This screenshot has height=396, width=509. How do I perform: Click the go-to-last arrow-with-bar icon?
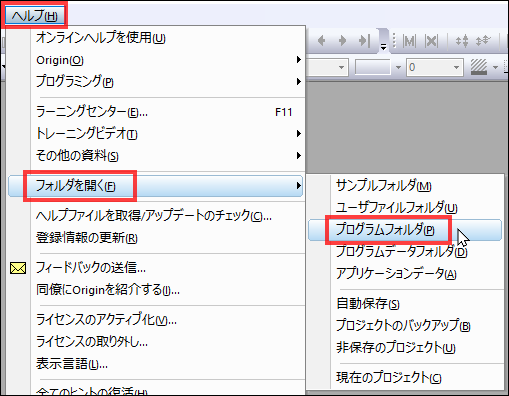(x=364, y=41)
